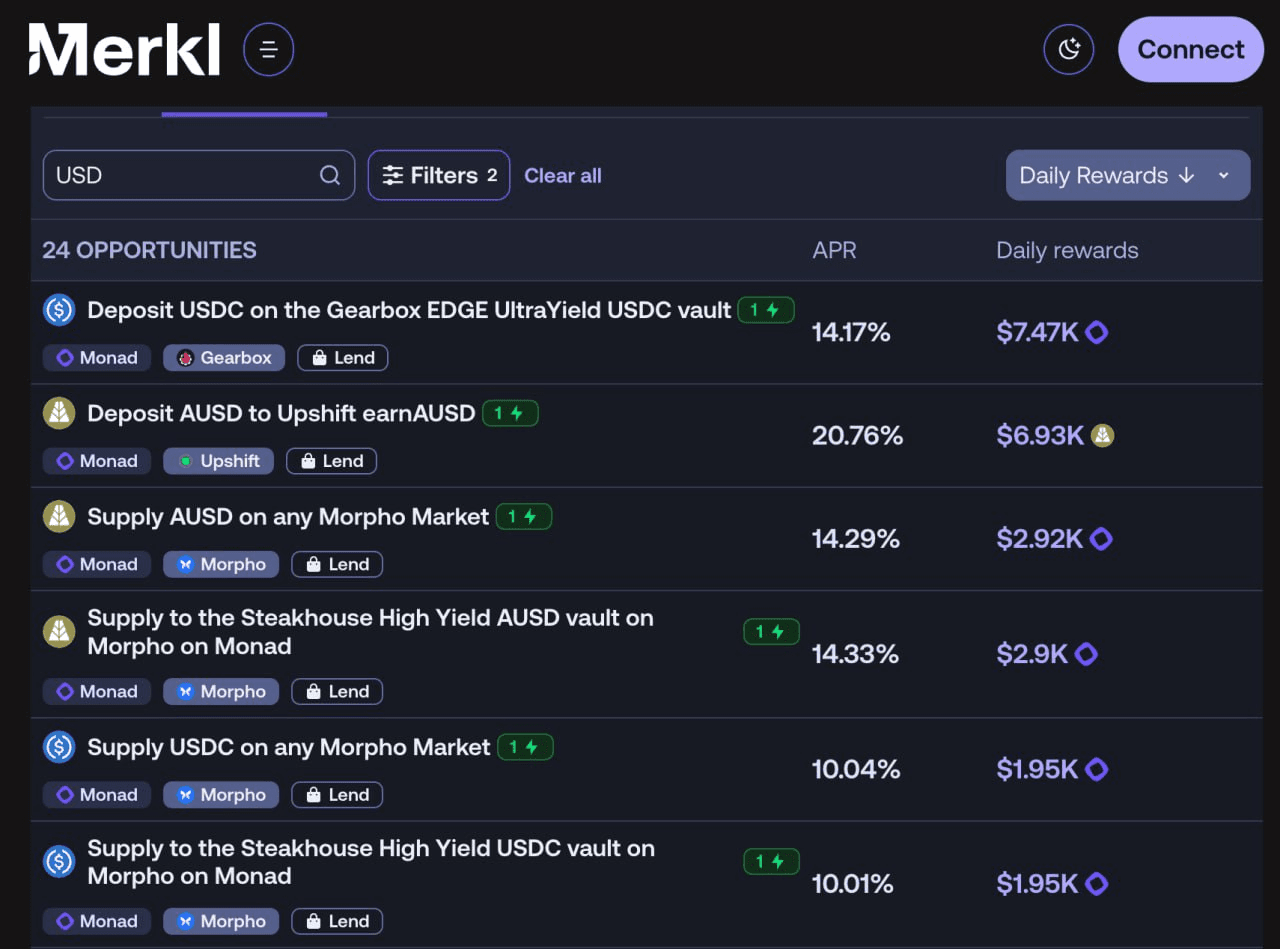Click the Connect wallet button

[1190, 50]
